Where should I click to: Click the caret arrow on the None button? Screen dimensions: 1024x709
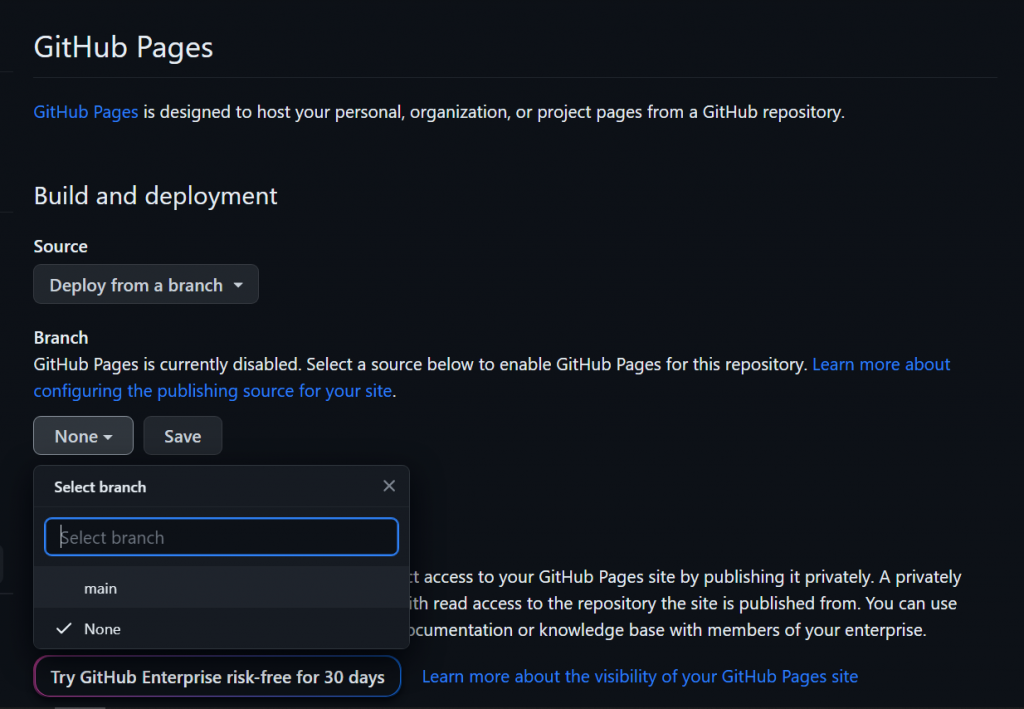107,437
